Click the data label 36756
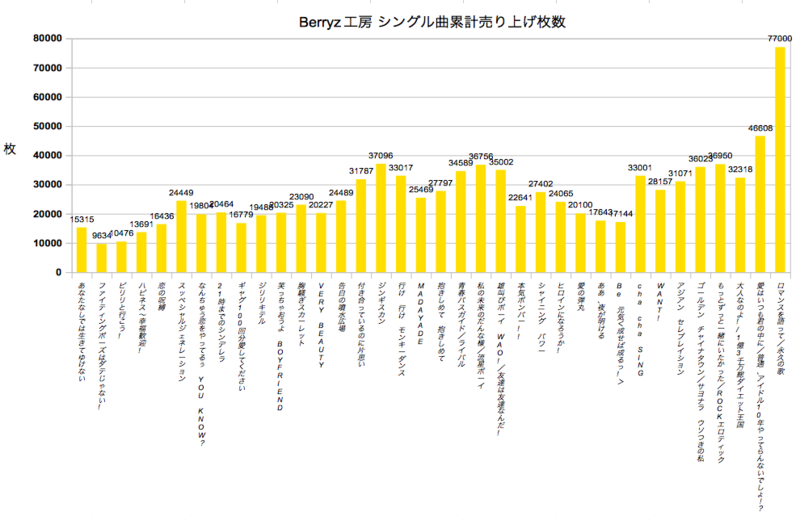The height and width of the screenshot is (520, 800). point(481,157)
